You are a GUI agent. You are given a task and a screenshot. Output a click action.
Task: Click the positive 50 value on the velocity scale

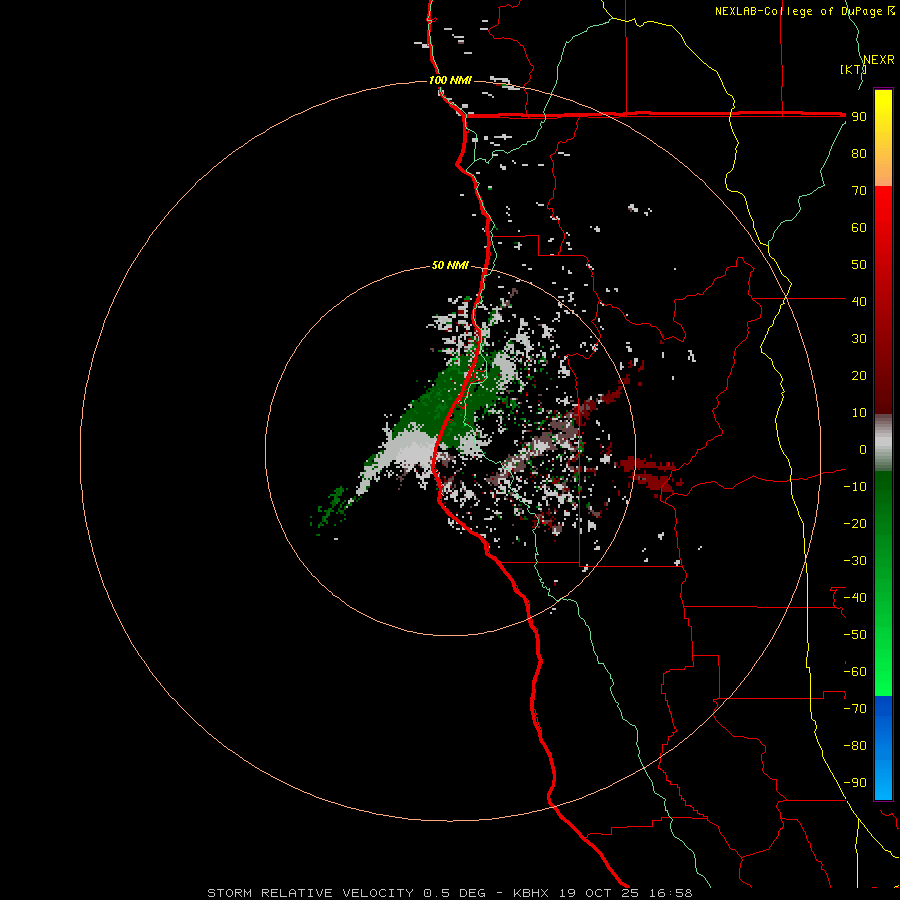click(859, 265)
